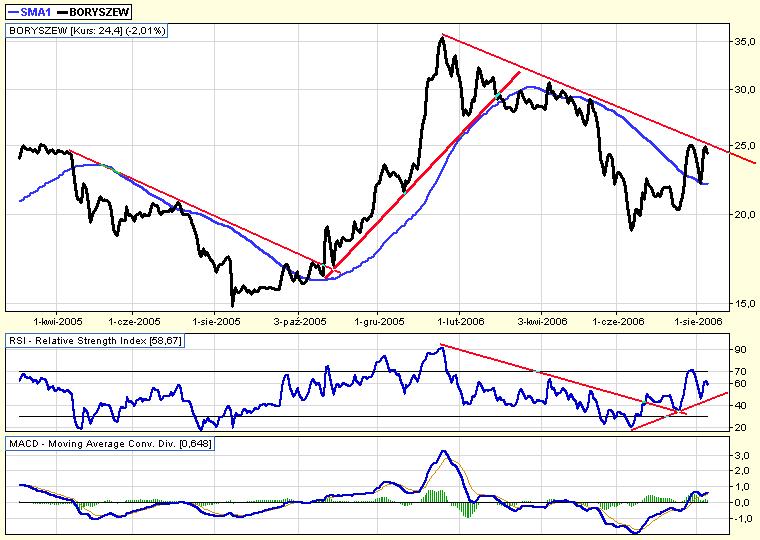Click the BORYSZEW legend entry

[x=94, y=12]
